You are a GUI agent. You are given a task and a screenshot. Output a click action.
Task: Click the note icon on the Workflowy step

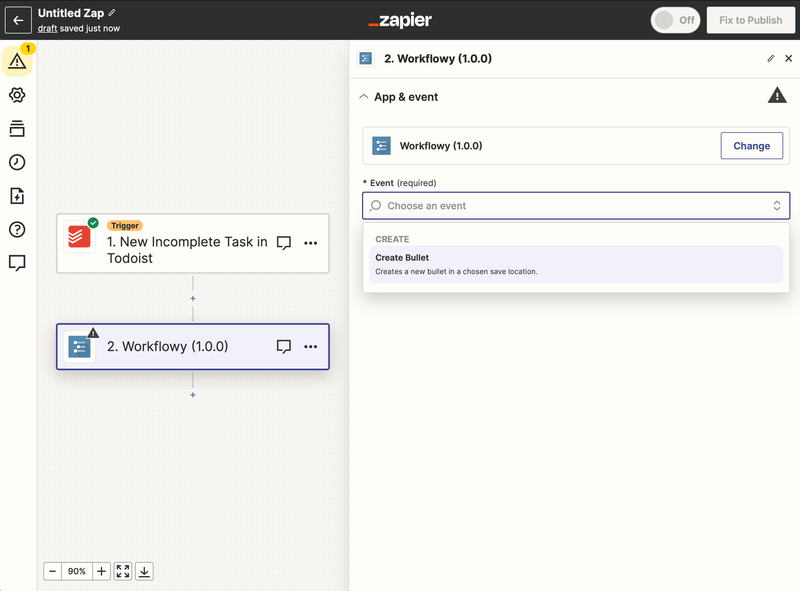(x=284, y=346)
